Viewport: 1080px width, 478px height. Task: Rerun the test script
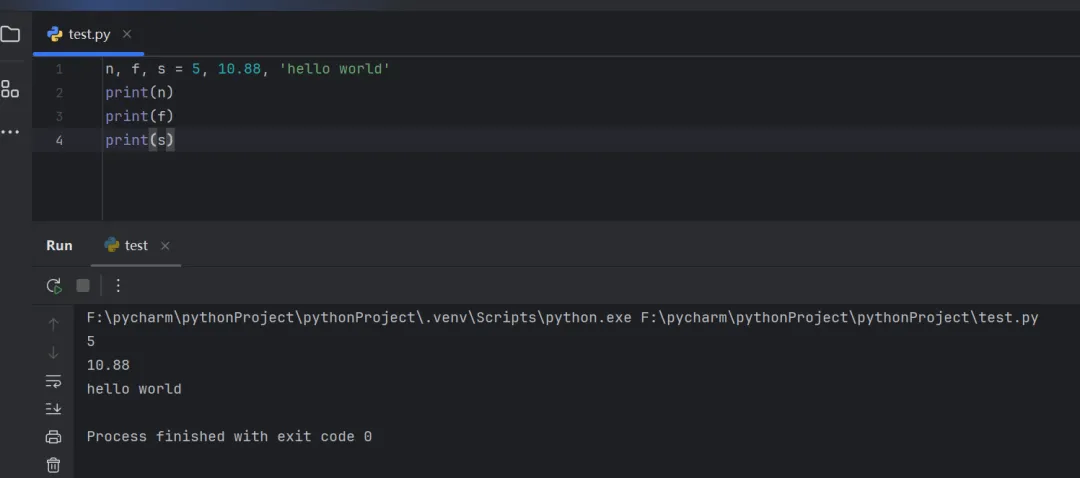(x=54, y=286)
